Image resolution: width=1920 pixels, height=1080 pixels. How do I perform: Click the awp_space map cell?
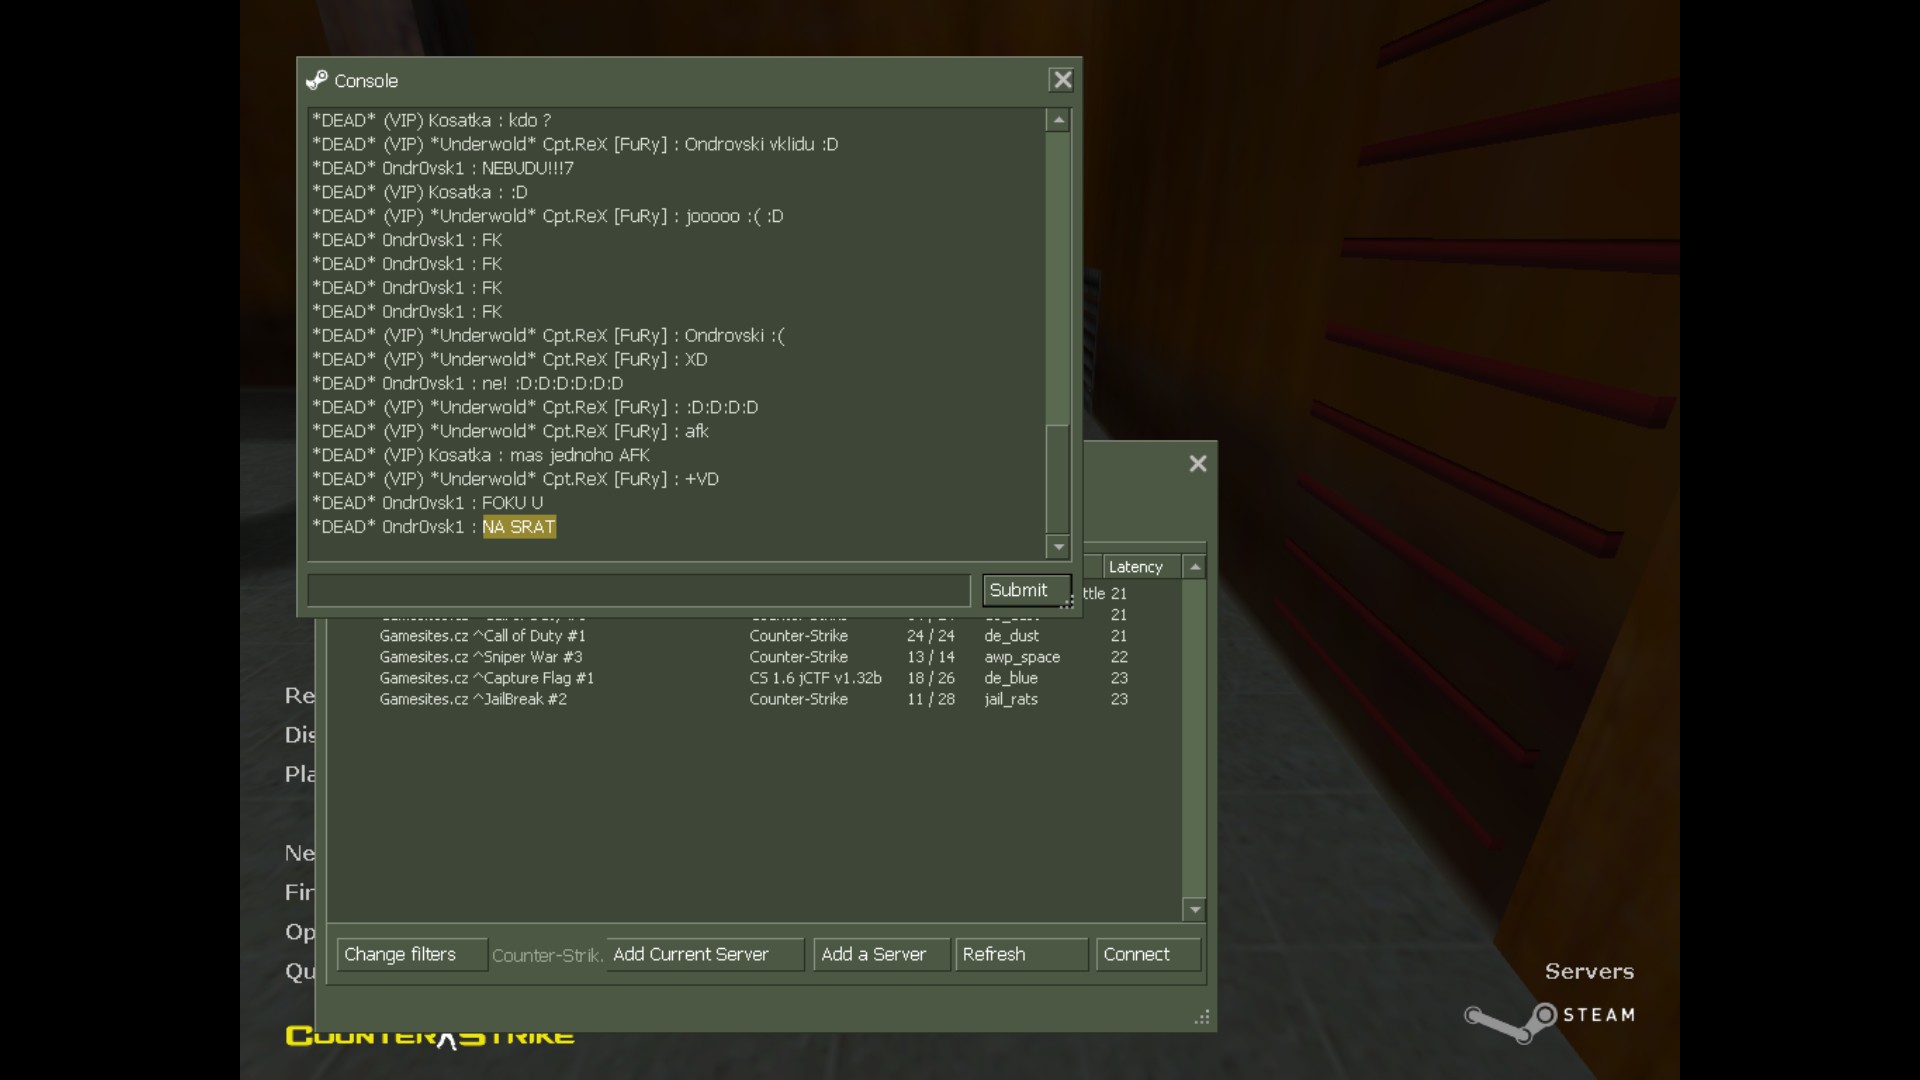[1022, 657]
